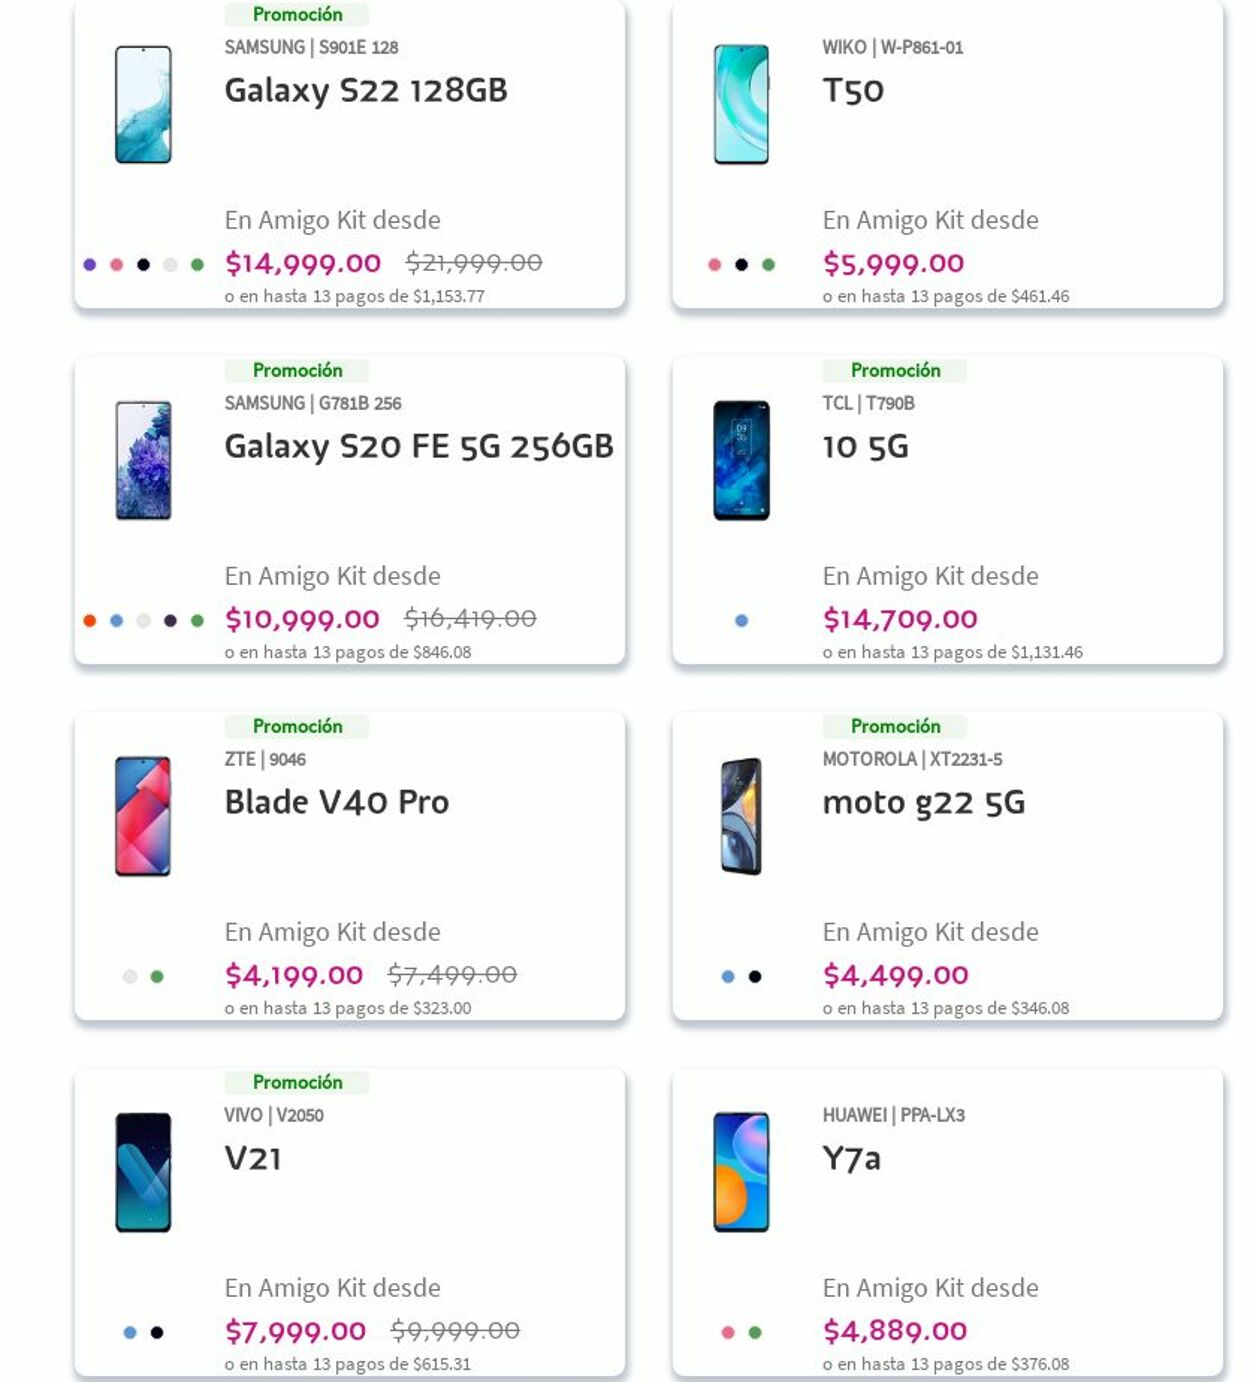The image size is (1250, 1382).
Task: Open the moto g22 5G phone image
Action: pos(741,816)
